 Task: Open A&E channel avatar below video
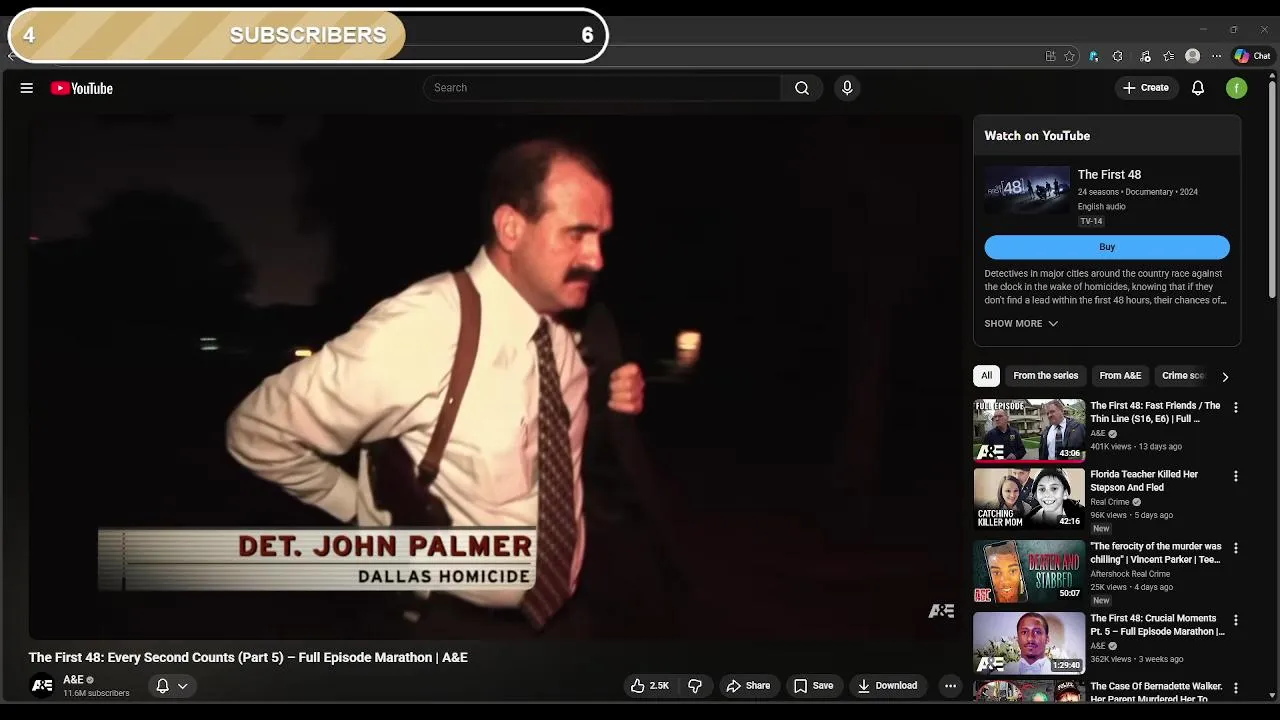pyautogui.click(x=42, y=686)
